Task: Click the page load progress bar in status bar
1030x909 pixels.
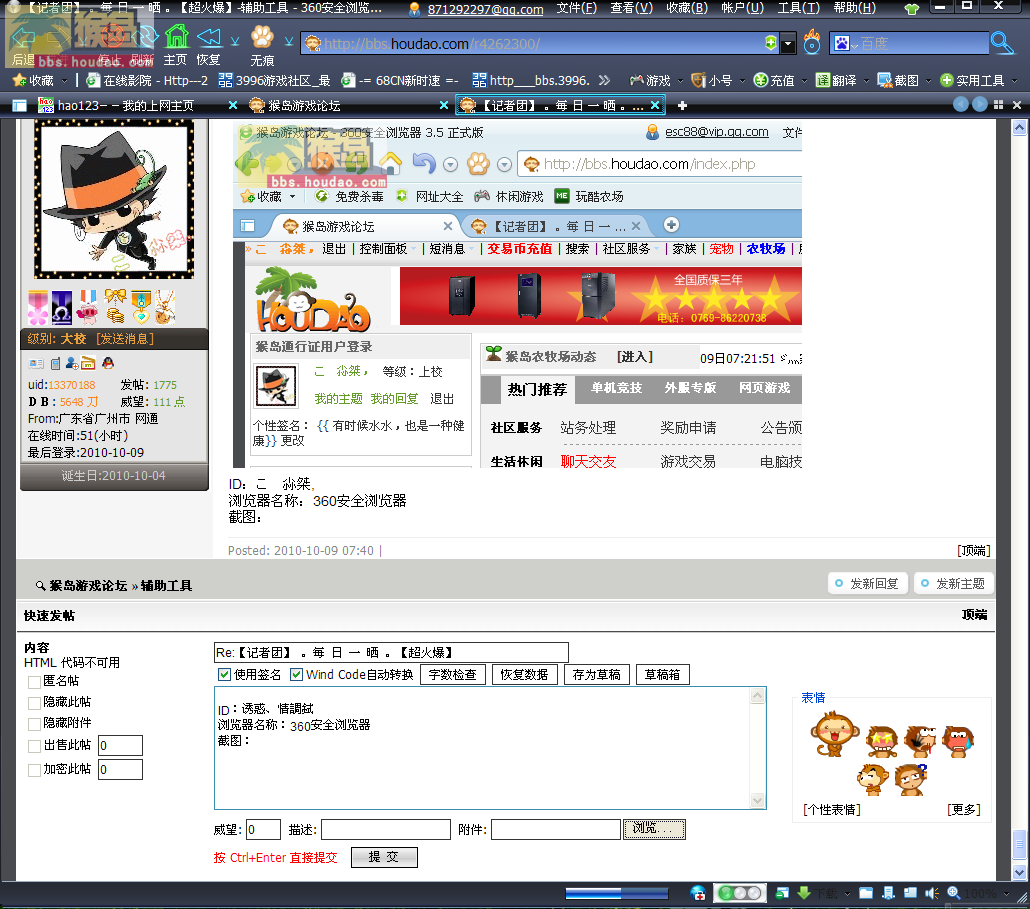Action: click(616, 893)
